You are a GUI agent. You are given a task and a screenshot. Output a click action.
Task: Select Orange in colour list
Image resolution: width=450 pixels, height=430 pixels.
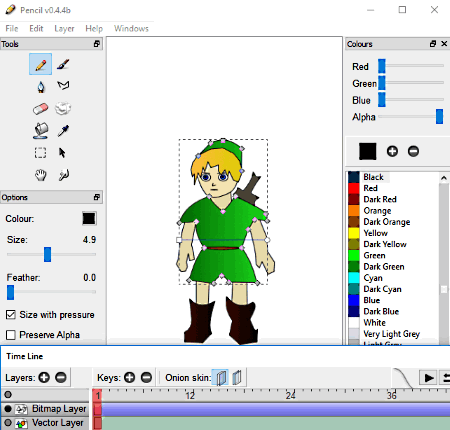tap(377, 211)
